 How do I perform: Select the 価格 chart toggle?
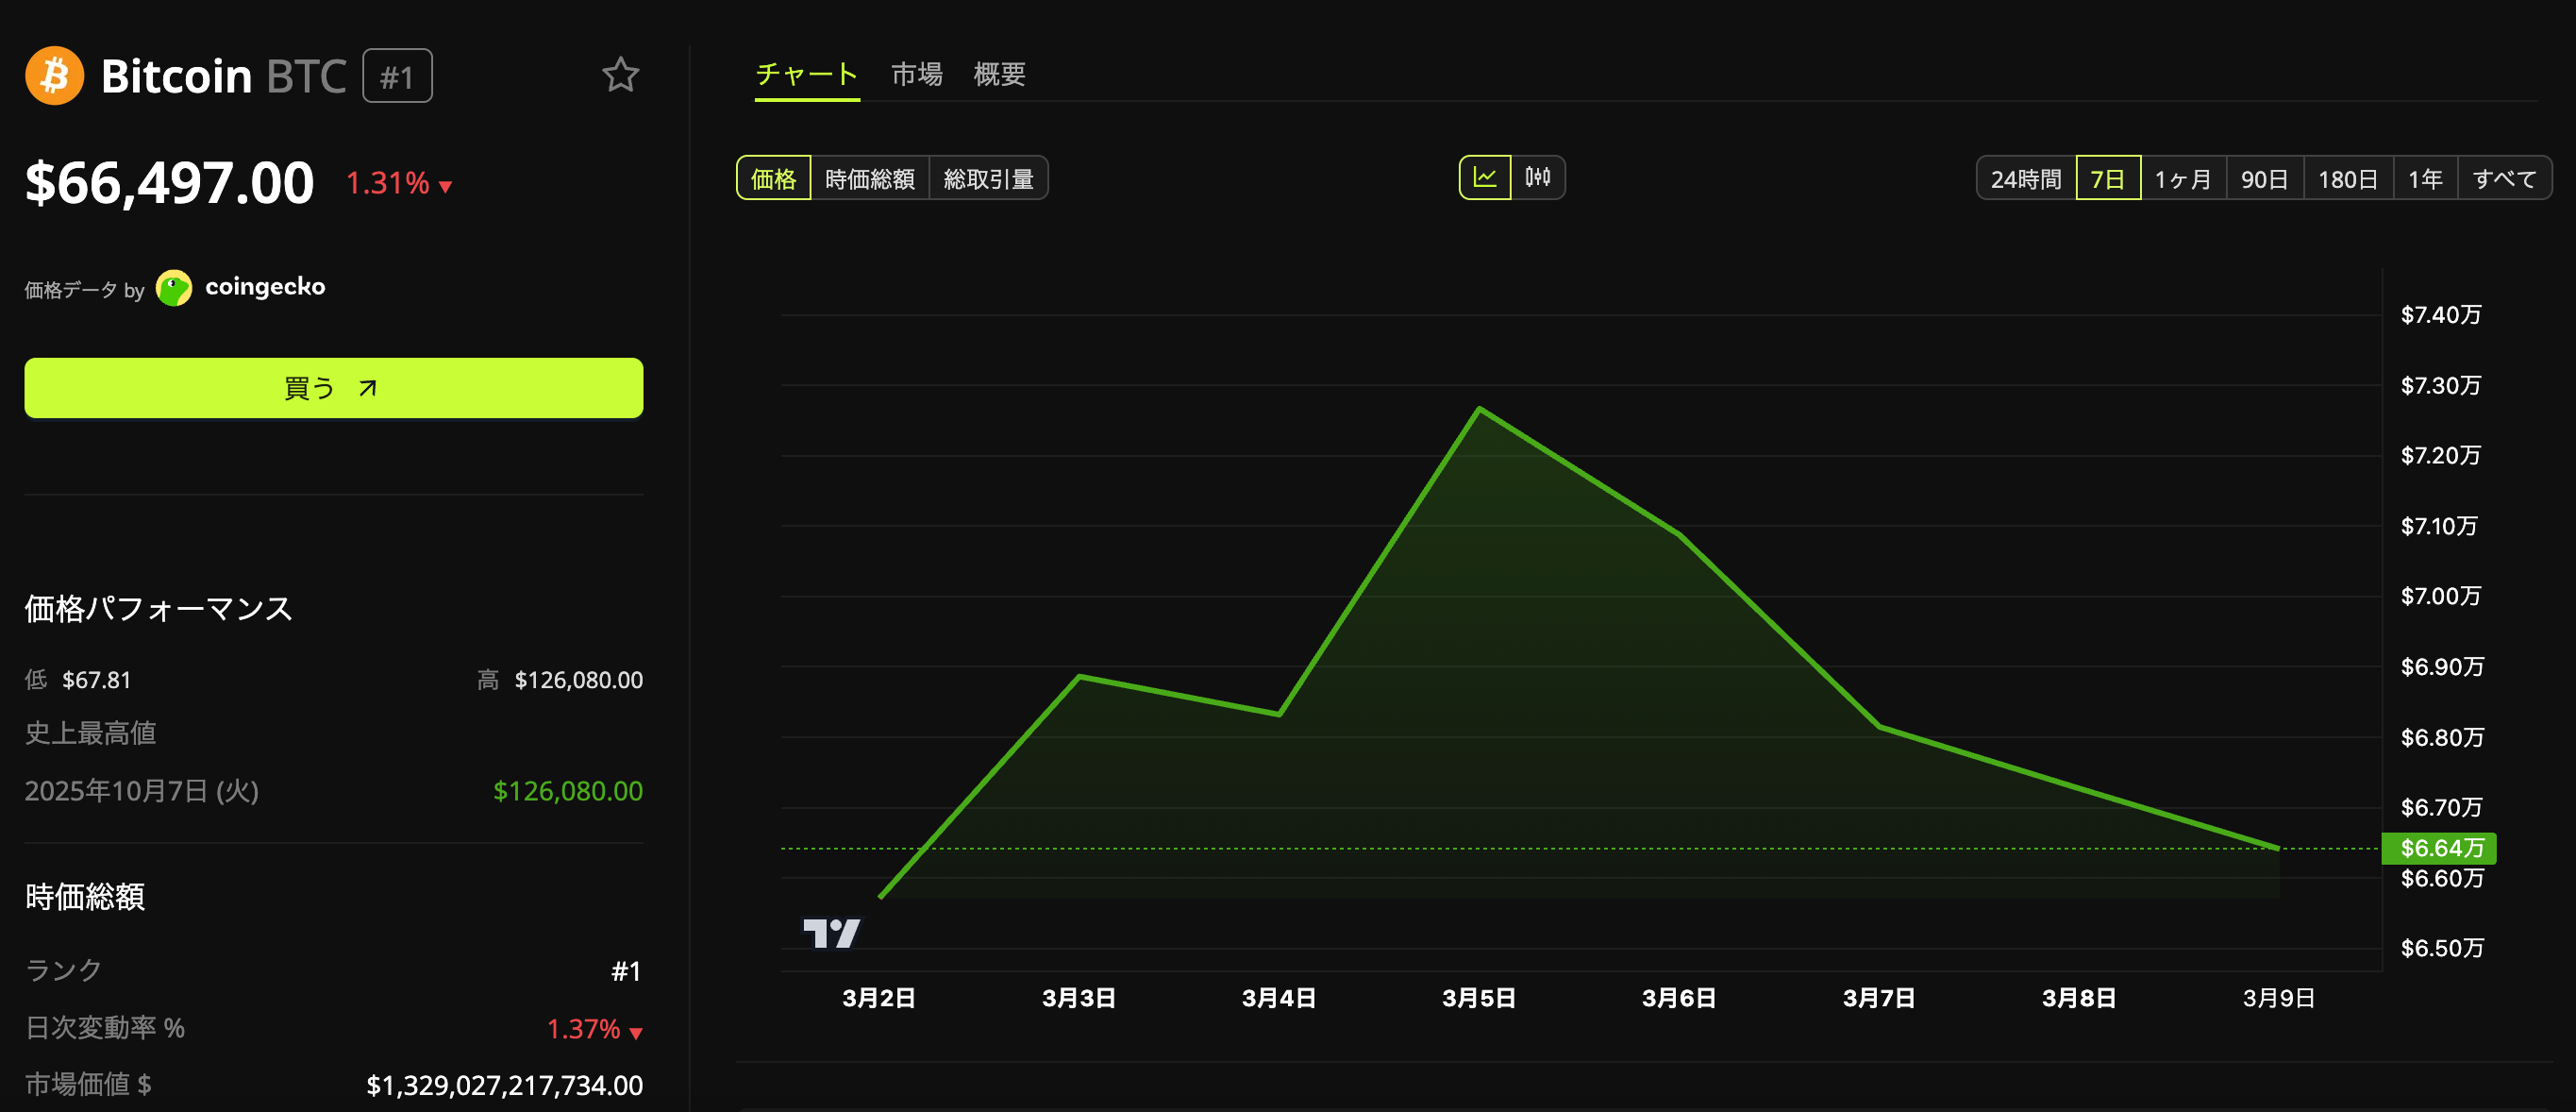[x=773, y=179]
